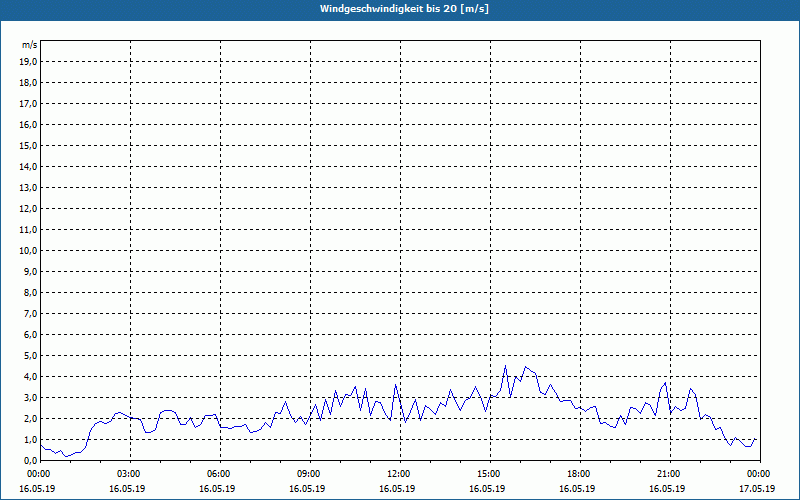Click the '06:00' time label

coord(219,474)
